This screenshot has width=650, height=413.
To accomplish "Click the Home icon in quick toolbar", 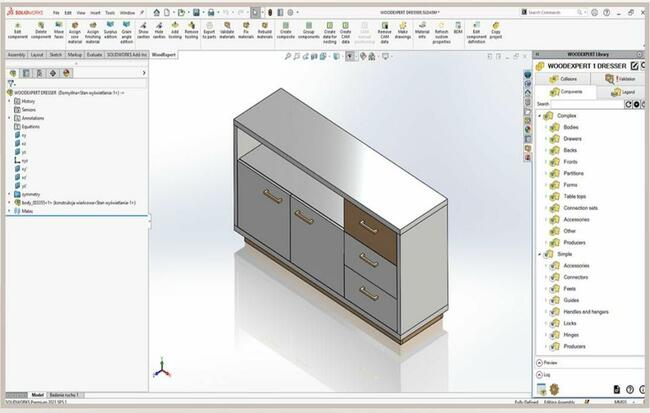I will pos(157,12).
